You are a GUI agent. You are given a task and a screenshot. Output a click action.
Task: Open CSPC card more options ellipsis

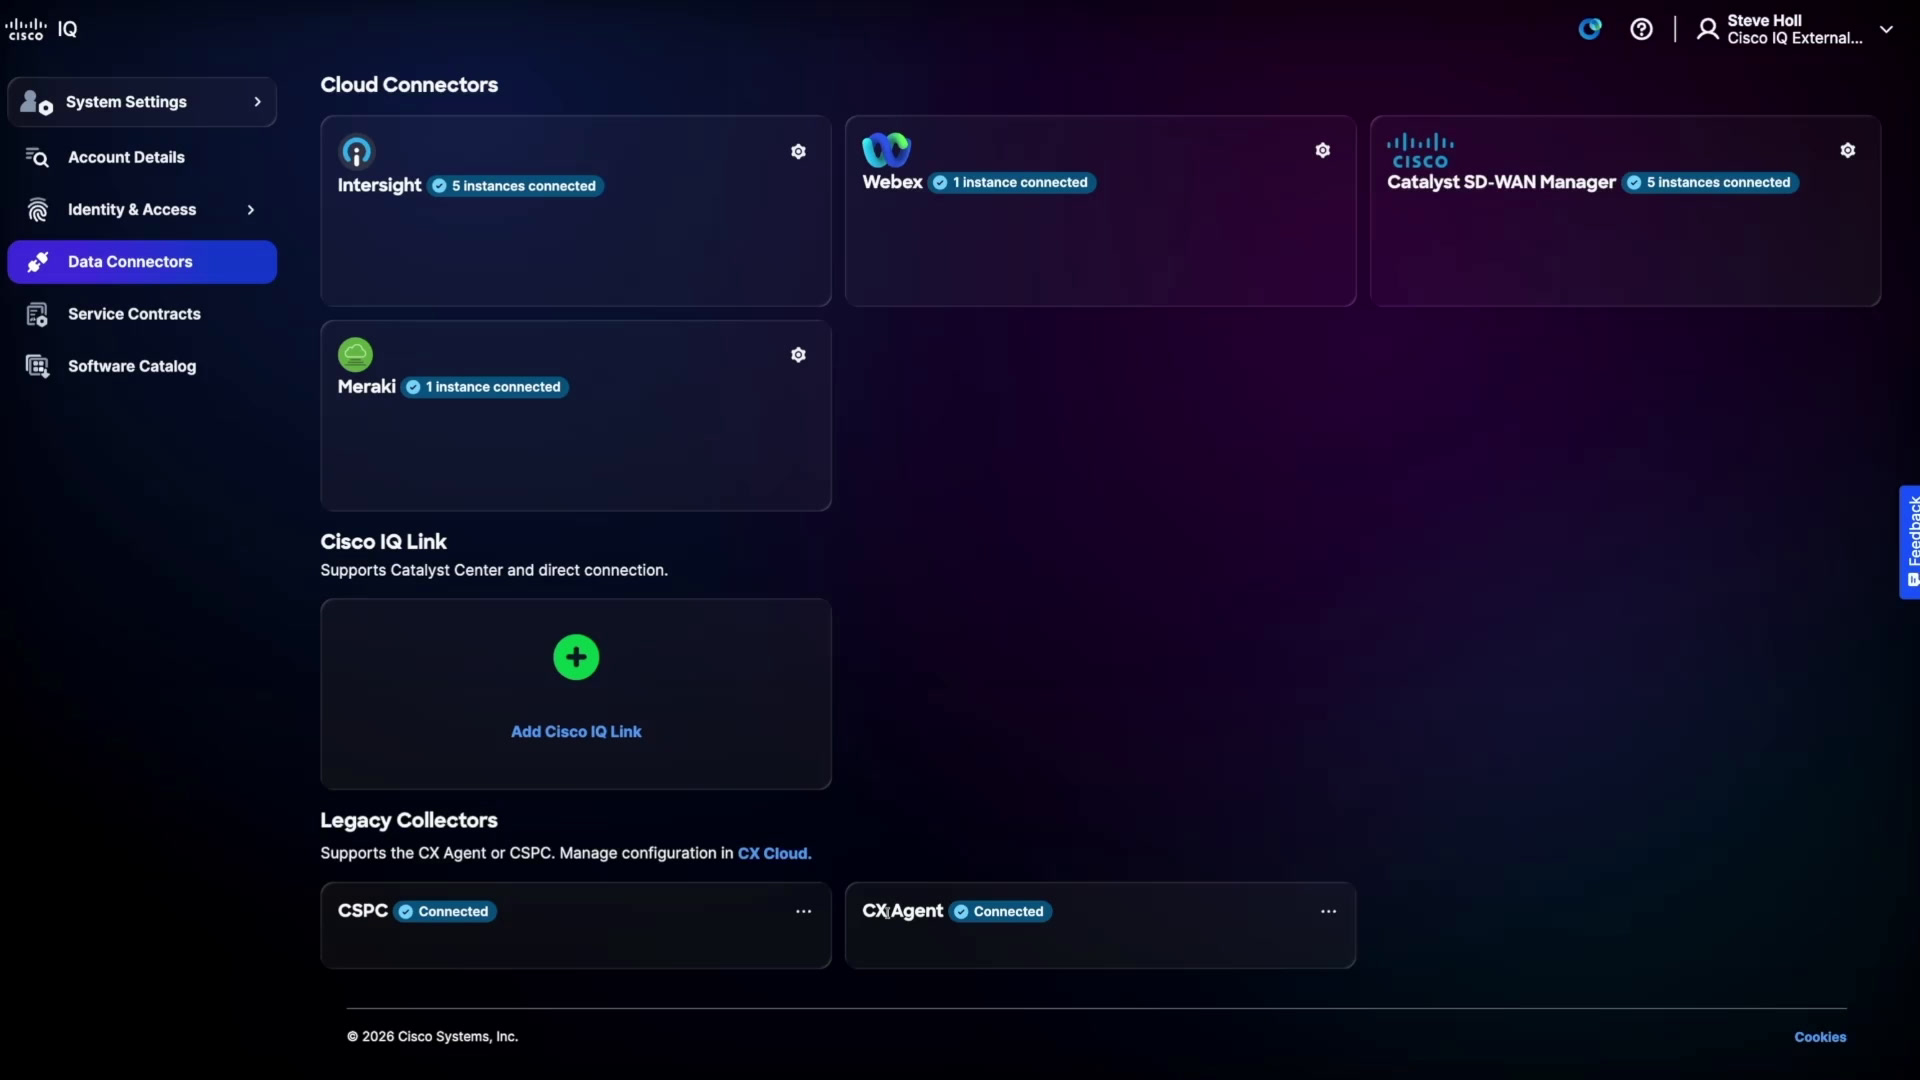click(803, 912)
